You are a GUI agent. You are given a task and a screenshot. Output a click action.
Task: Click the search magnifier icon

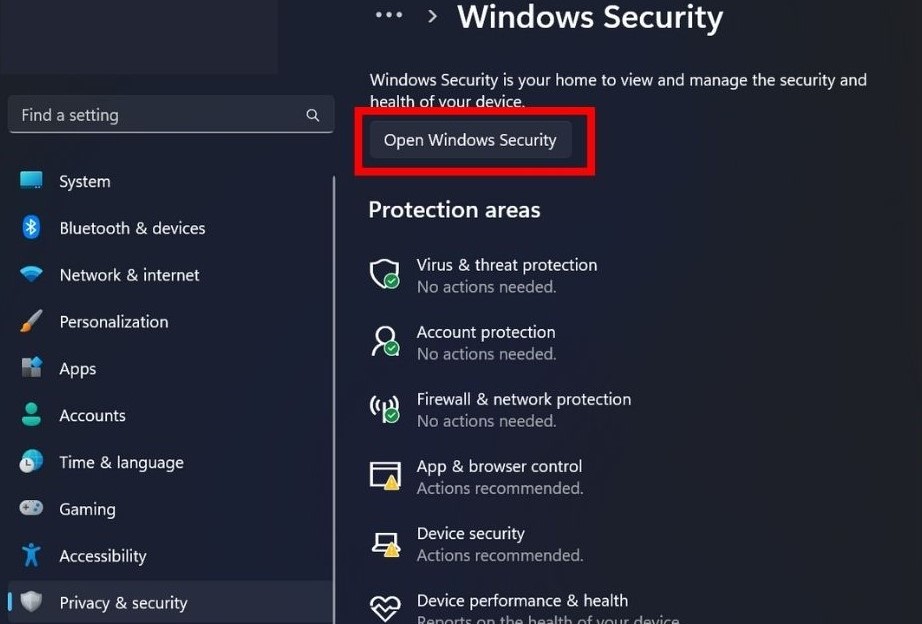point(312,114)
